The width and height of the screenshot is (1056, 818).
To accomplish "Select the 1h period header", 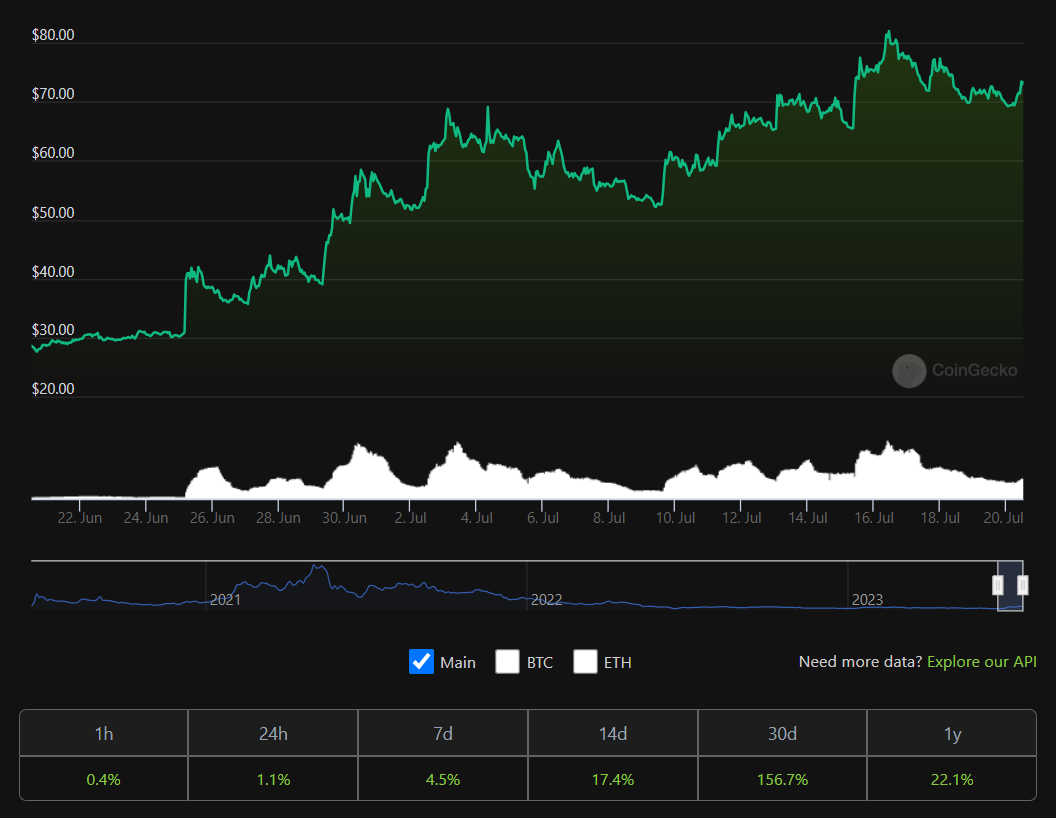I will tap(104, 733).
